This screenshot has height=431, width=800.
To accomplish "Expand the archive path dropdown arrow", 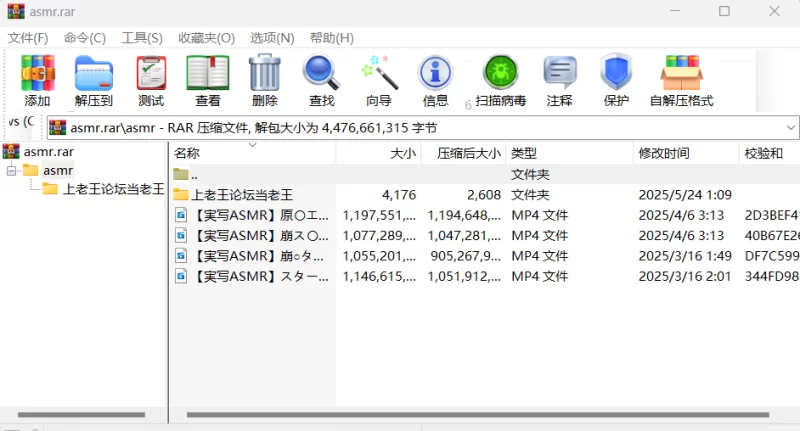I will click(x=790, y=128).
